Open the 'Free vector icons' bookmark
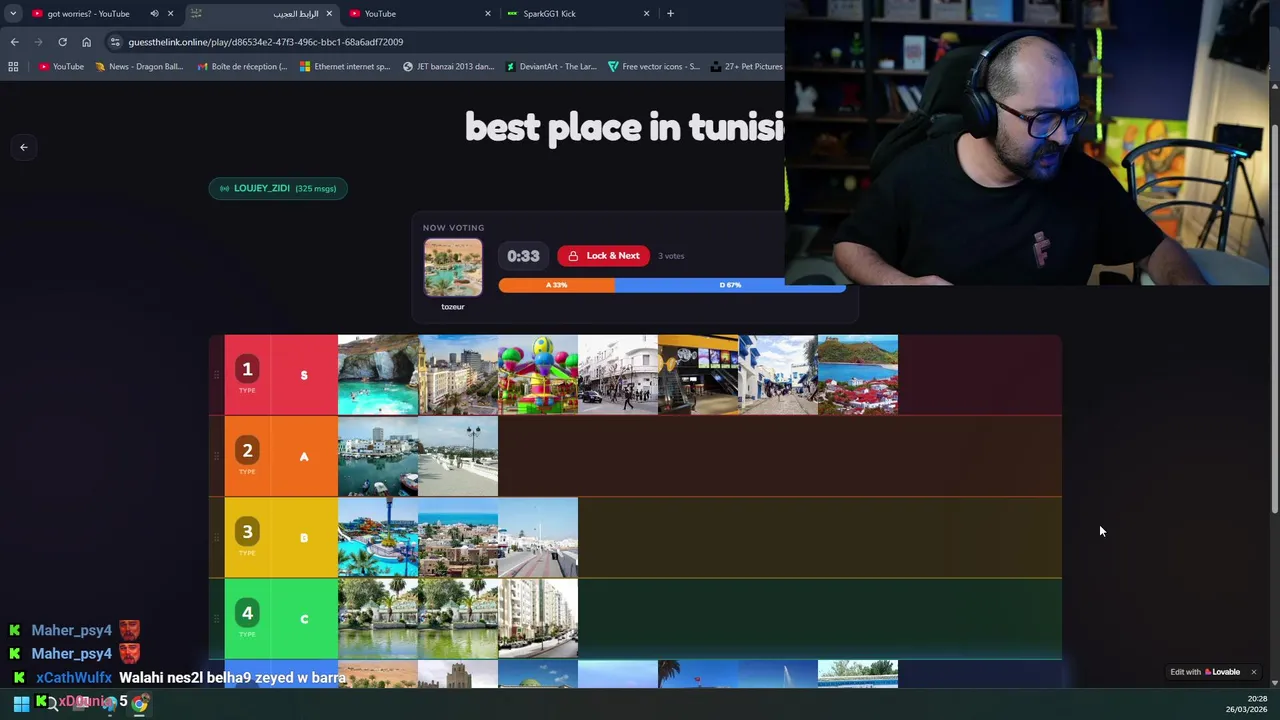 click(654, 67)
